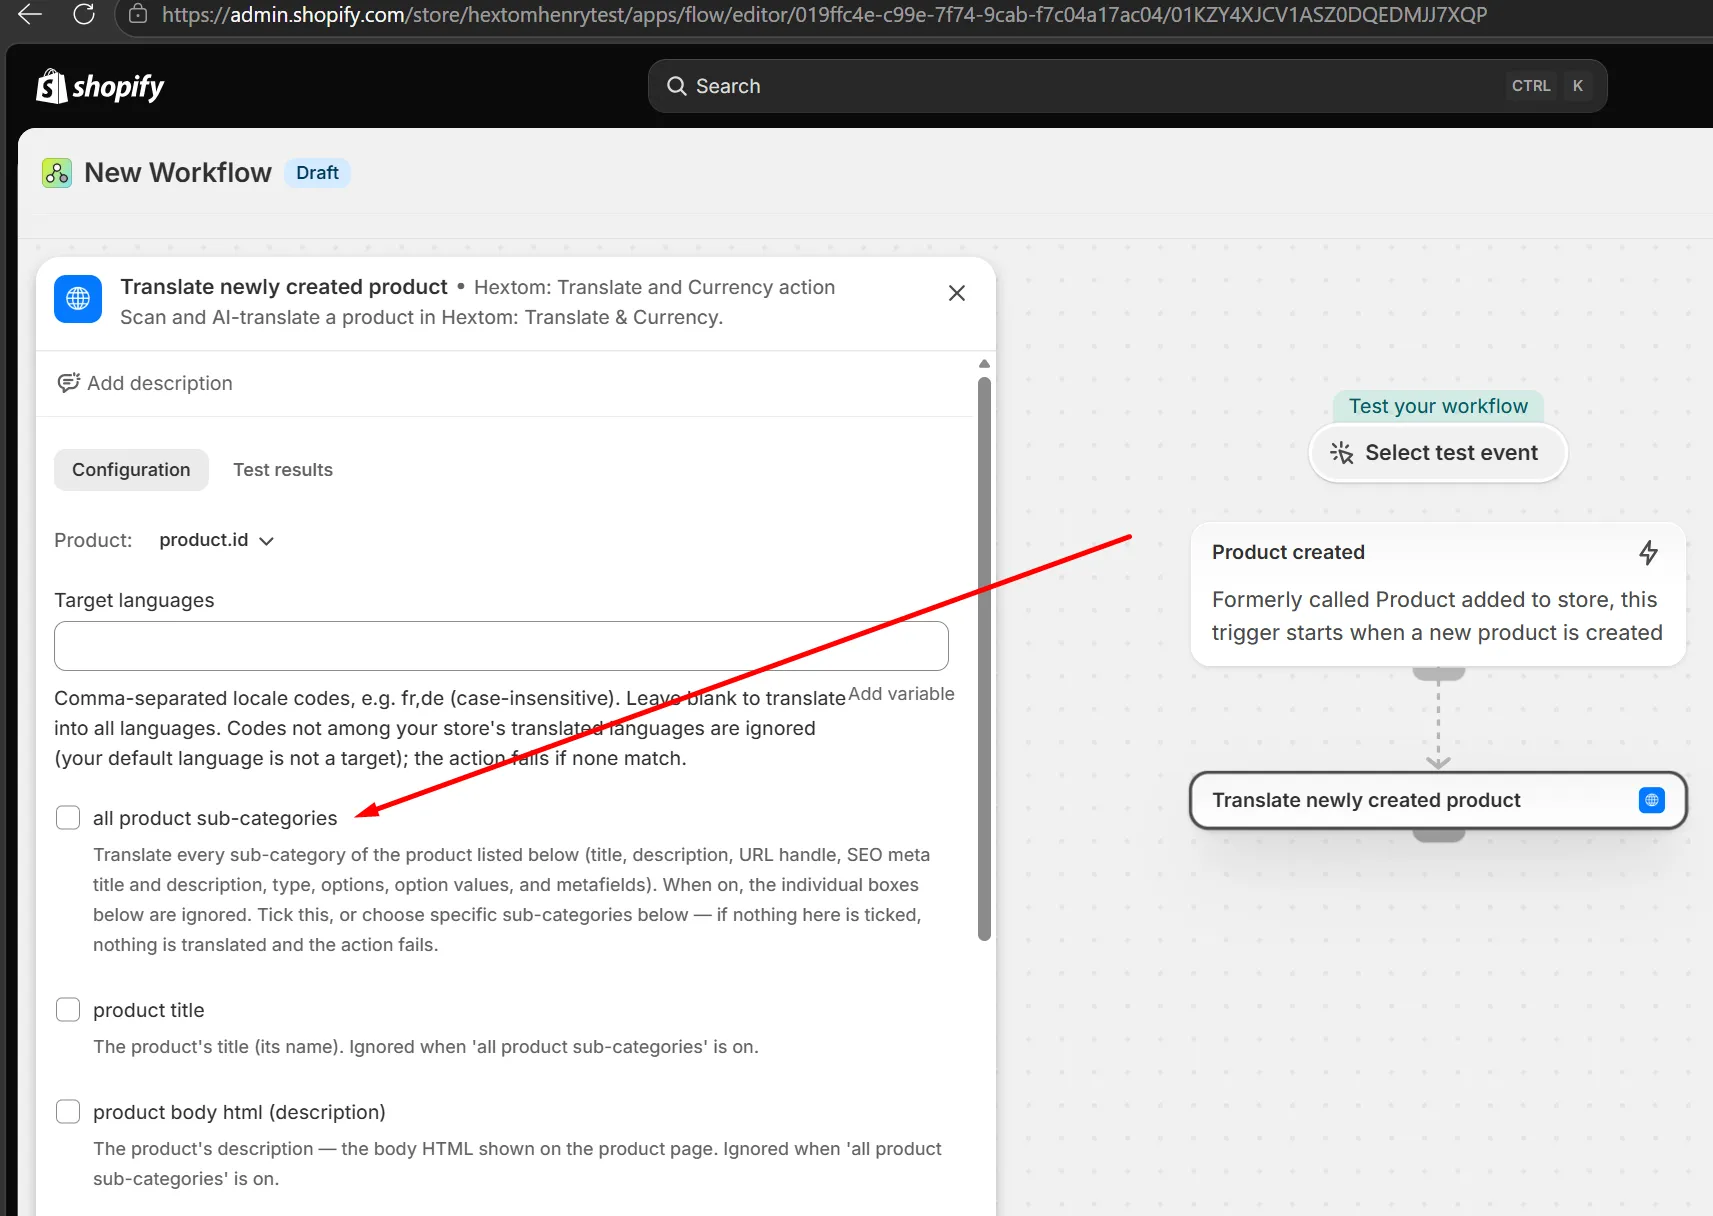This screenshot has width=1713, height=1216.
Task: Click the product title label
Action: coord(149,1010)
